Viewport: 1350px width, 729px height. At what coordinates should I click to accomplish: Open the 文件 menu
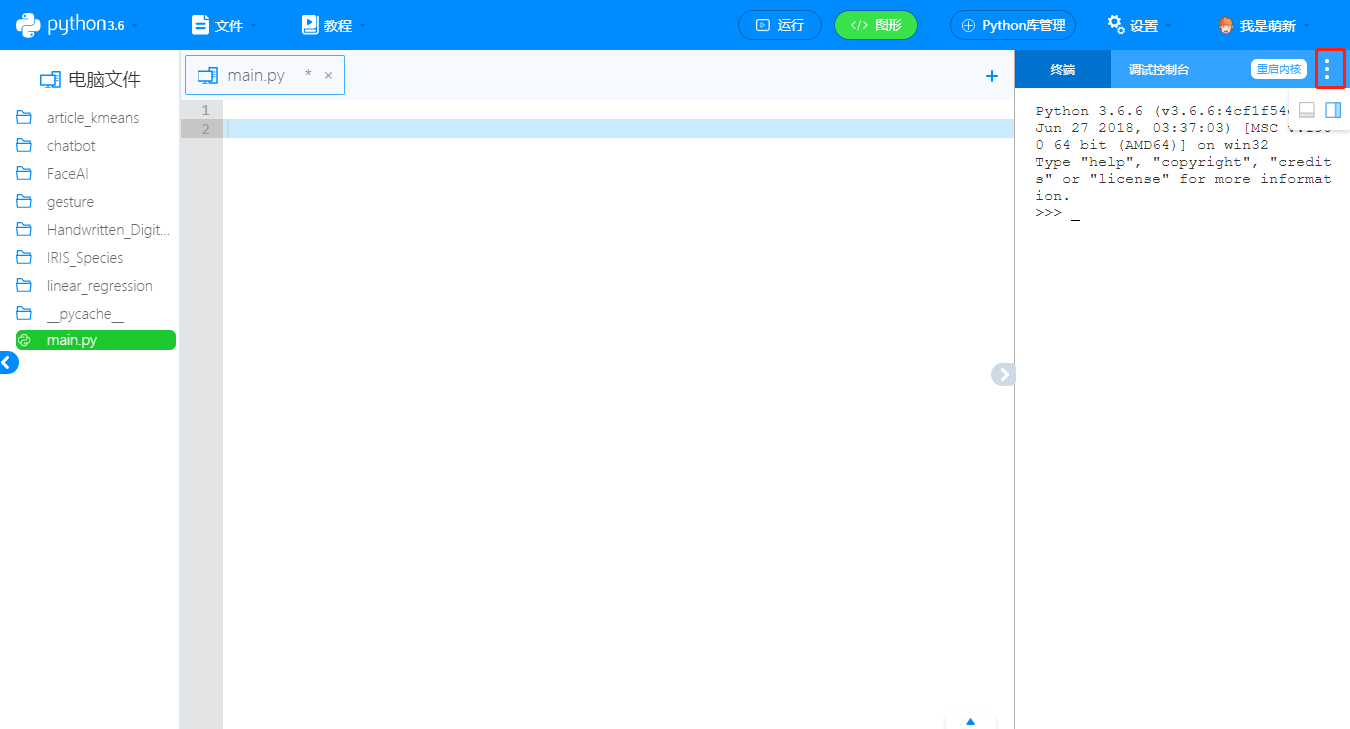coord(224,25)
